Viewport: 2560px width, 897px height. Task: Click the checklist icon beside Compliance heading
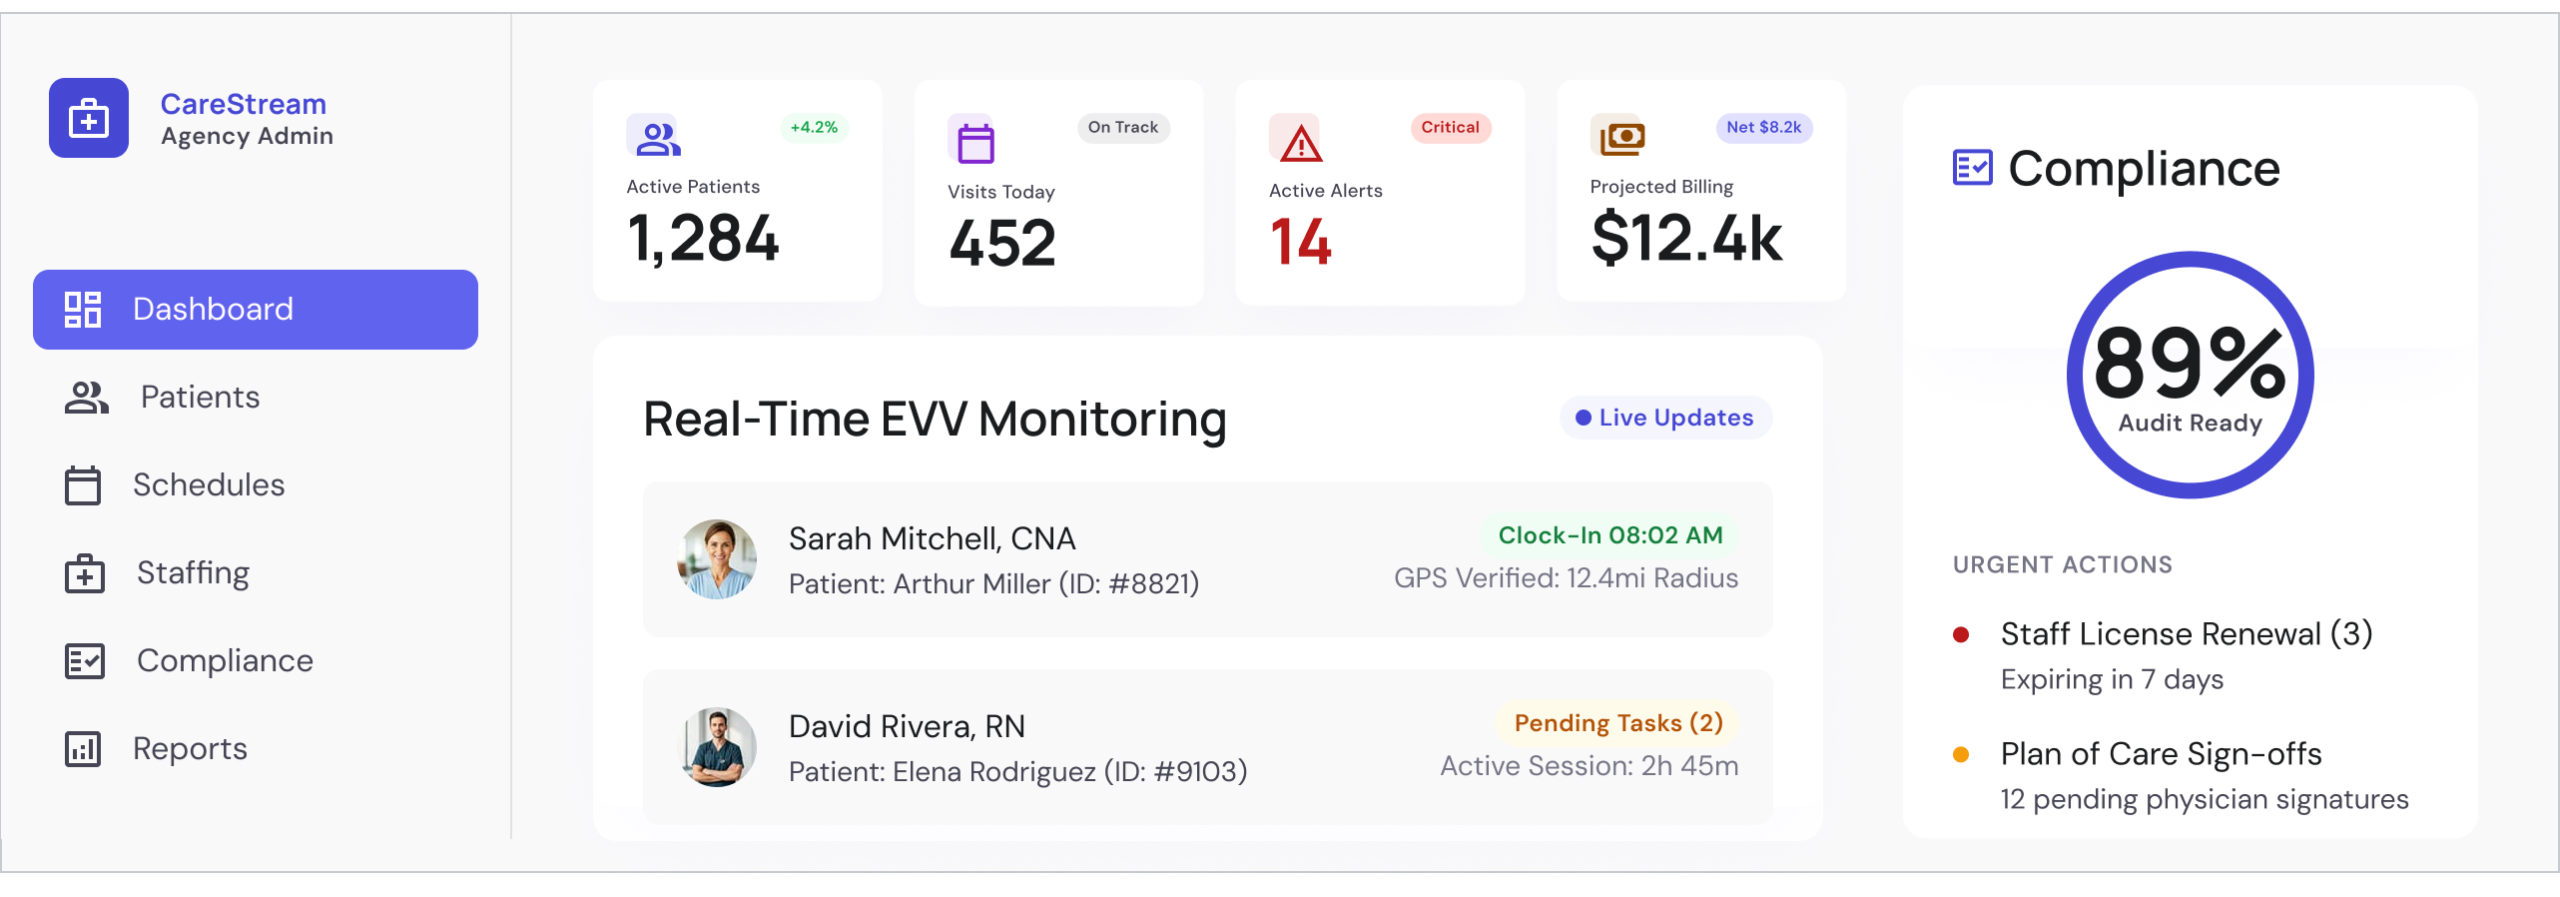1973,168
